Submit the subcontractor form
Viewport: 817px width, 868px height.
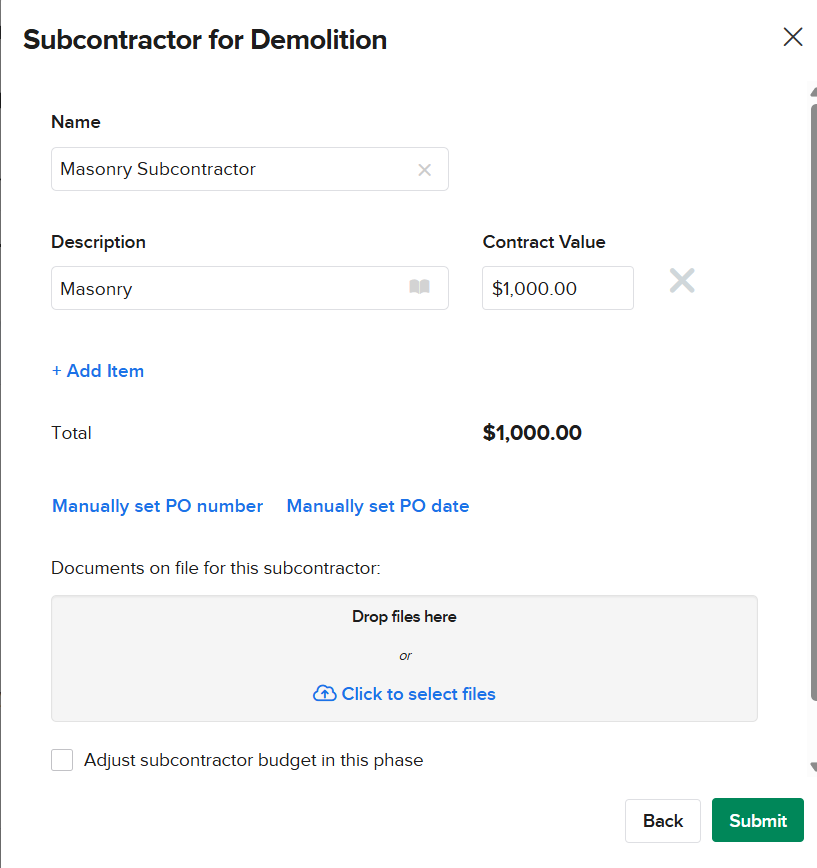coord(757,821)
